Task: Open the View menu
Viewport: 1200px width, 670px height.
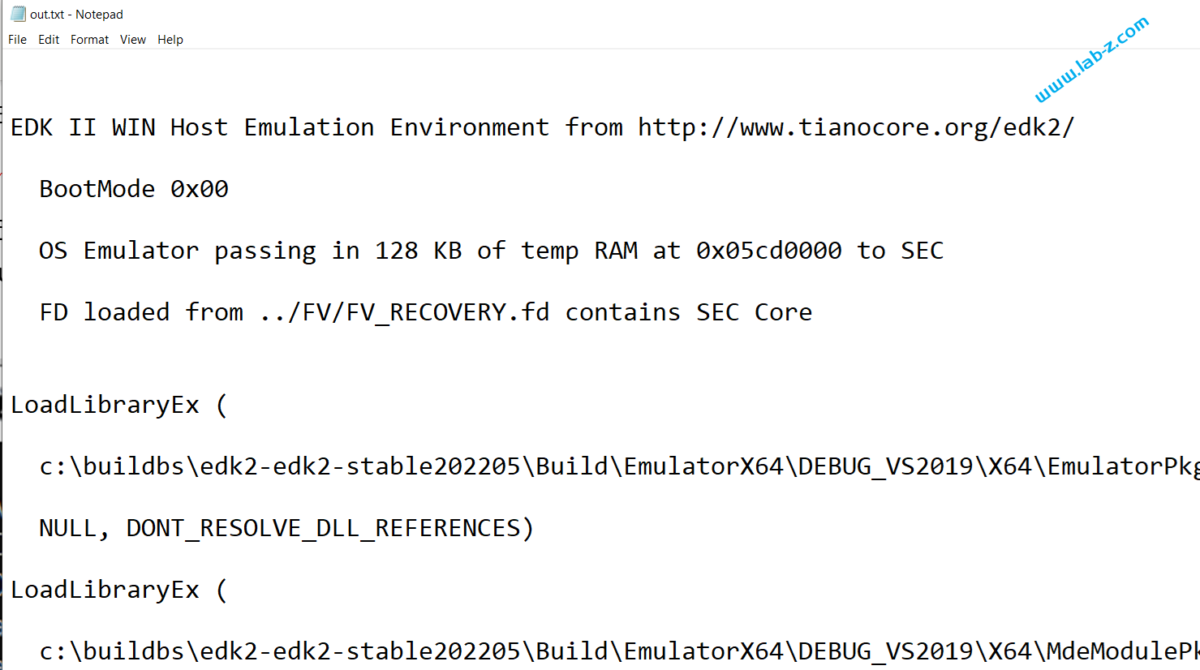Action: tap(133, 39)
